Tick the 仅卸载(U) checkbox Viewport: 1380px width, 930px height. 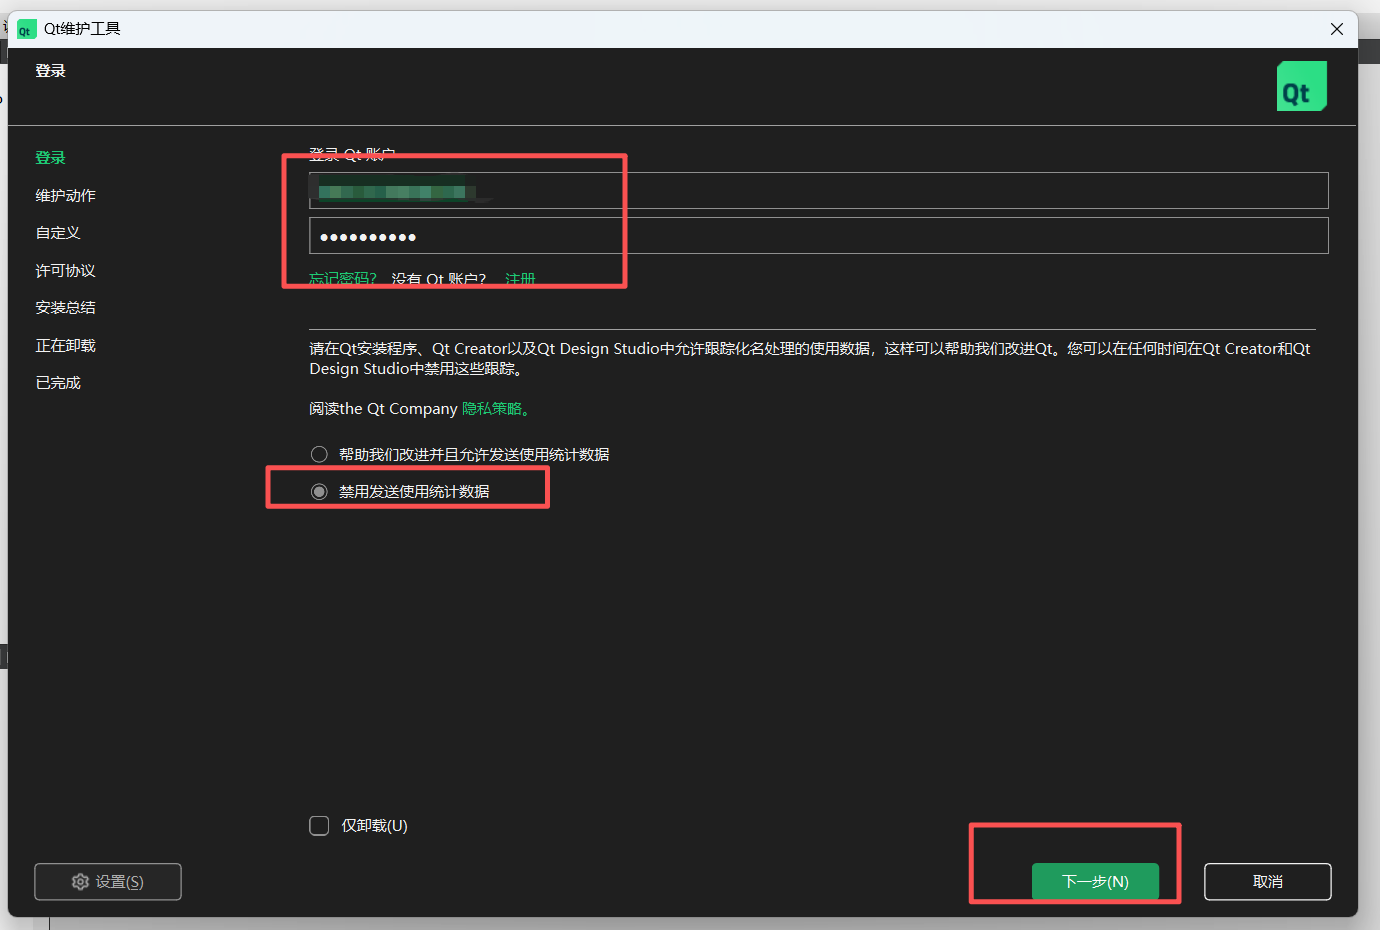pos(319,826)
